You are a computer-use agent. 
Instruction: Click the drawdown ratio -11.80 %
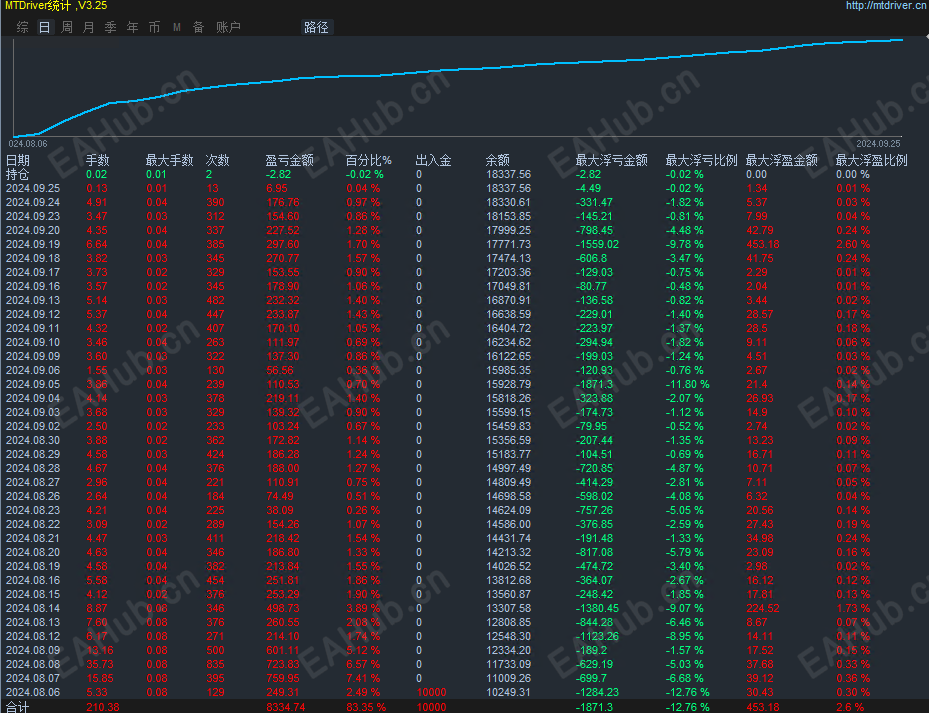coord(687,384)
